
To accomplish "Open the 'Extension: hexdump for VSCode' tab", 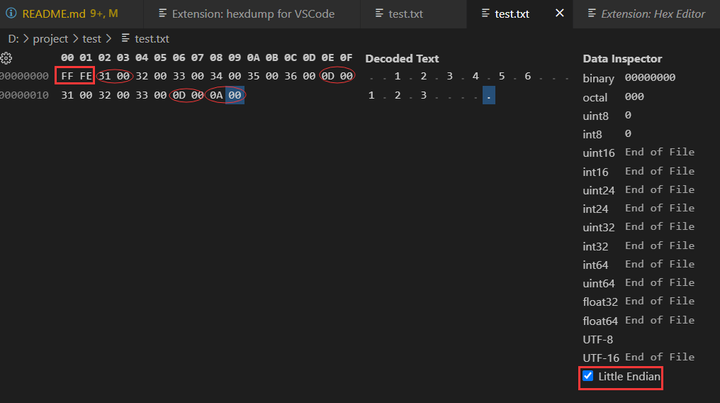I will pyautogui.click(x=252, y=14).
